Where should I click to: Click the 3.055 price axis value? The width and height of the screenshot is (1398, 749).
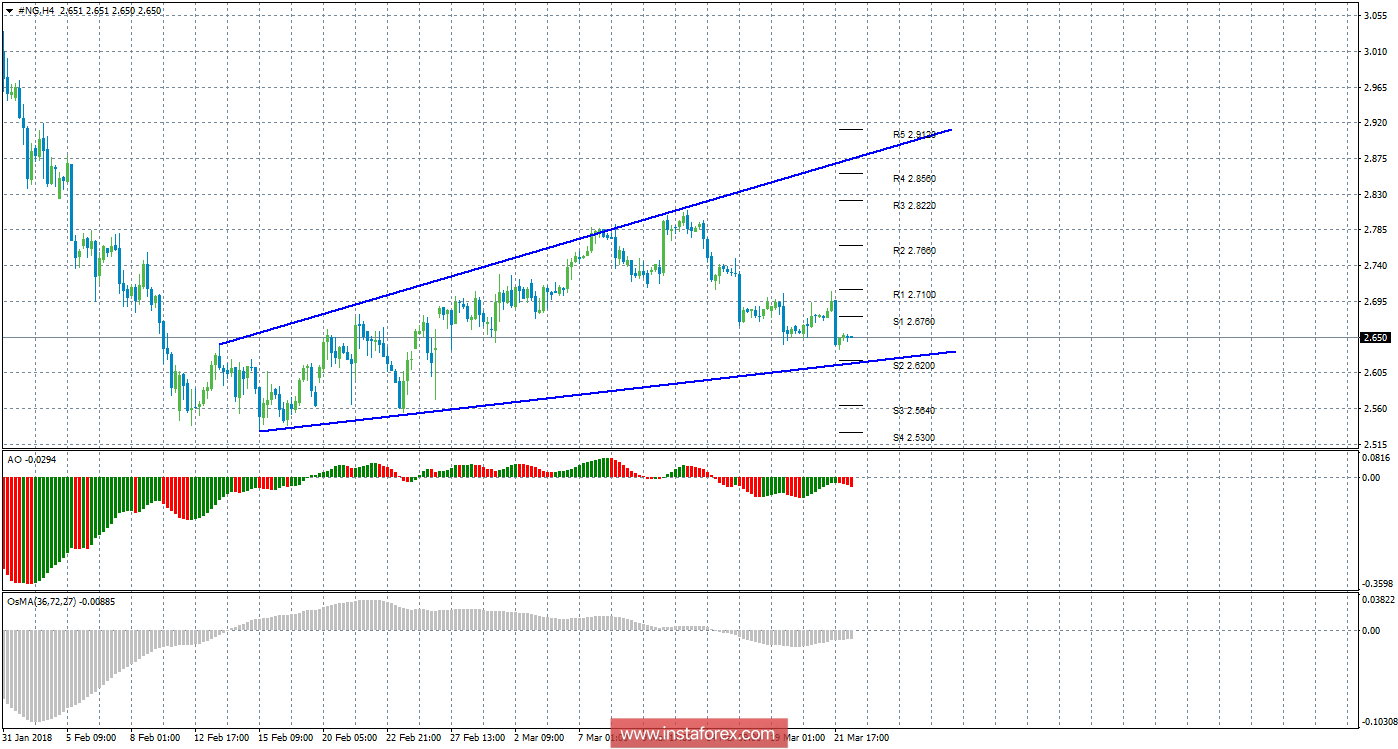1375,17
